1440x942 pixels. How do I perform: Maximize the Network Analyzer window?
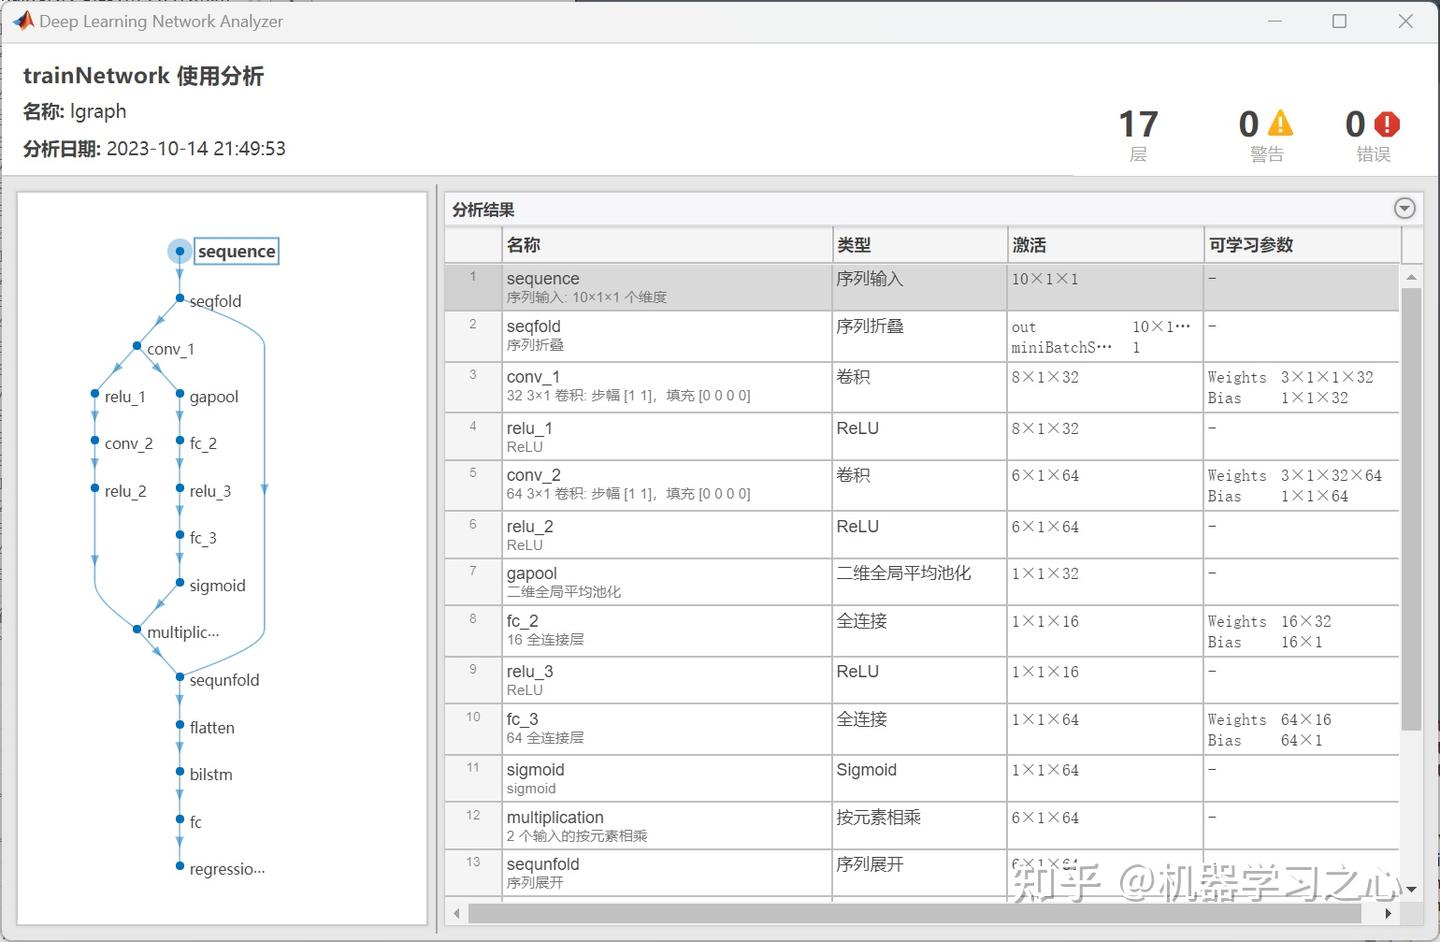[x=1339, y=21]
